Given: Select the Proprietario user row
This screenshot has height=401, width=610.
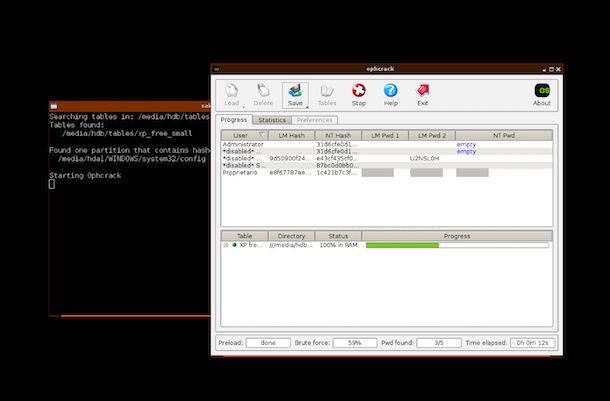Looking at the screenshot, I should point(387,172).
